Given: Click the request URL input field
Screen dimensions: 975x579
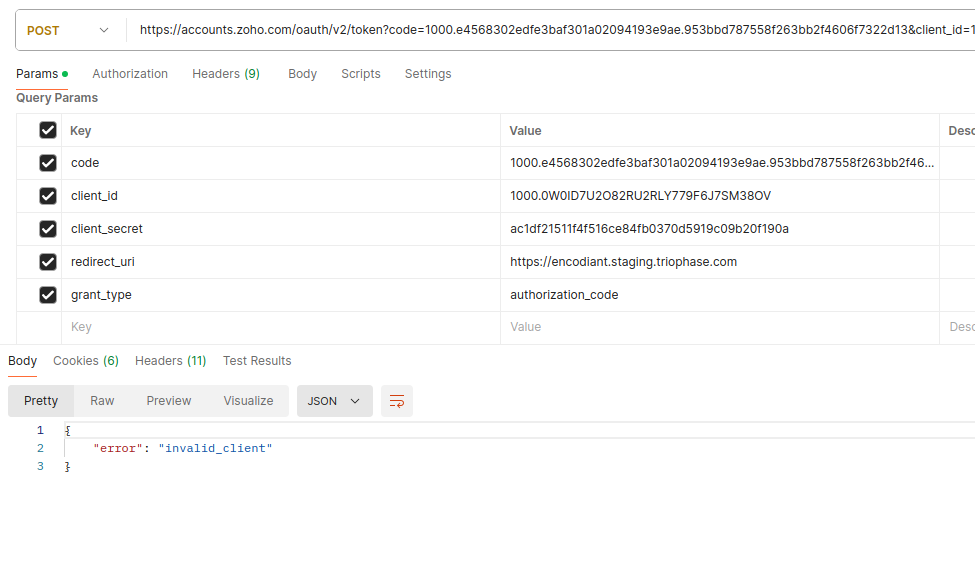Looking at the screenshot, I should (550, 31).
